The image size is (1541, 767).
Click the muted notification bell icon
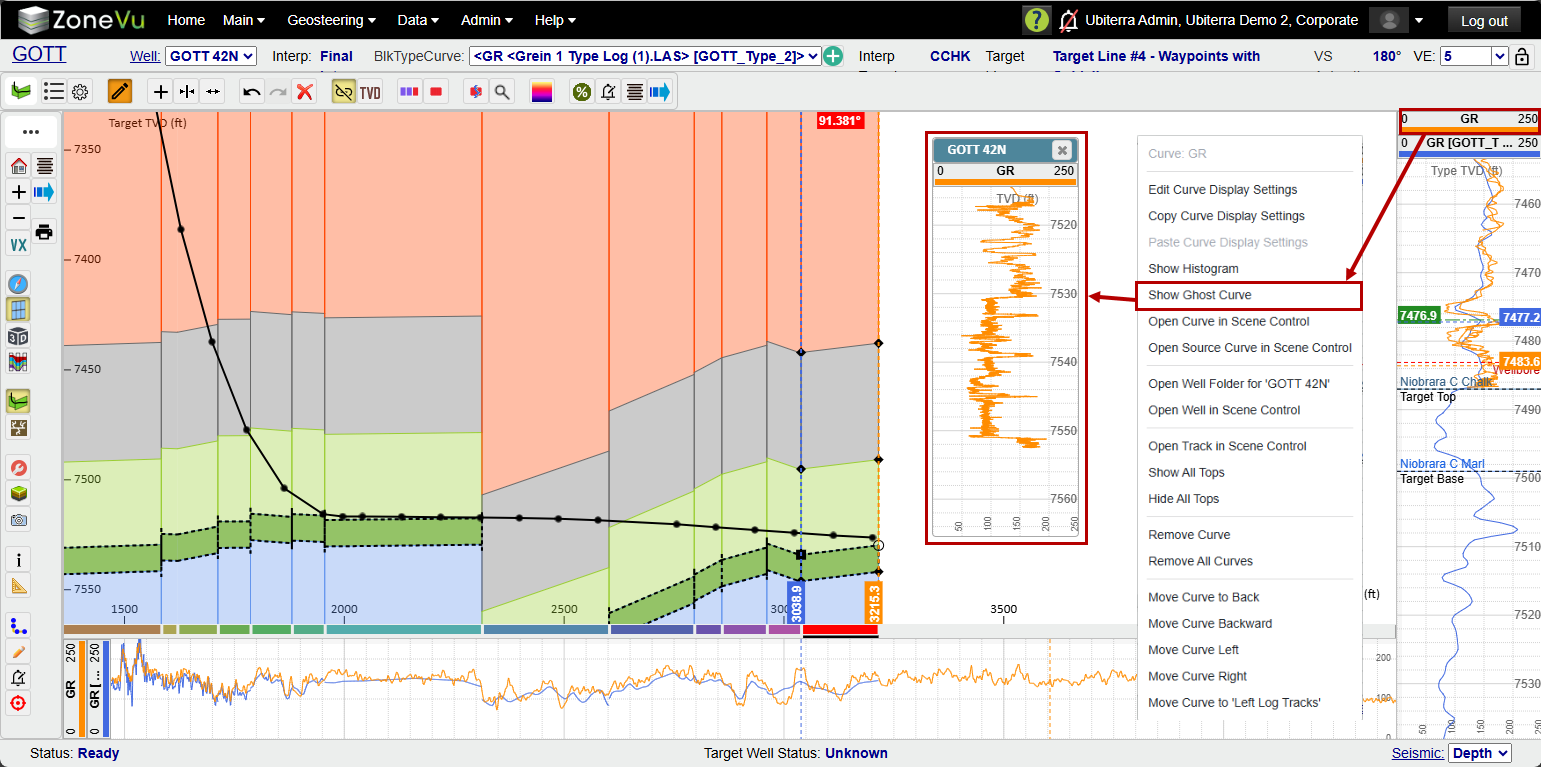click(1068, 20)
